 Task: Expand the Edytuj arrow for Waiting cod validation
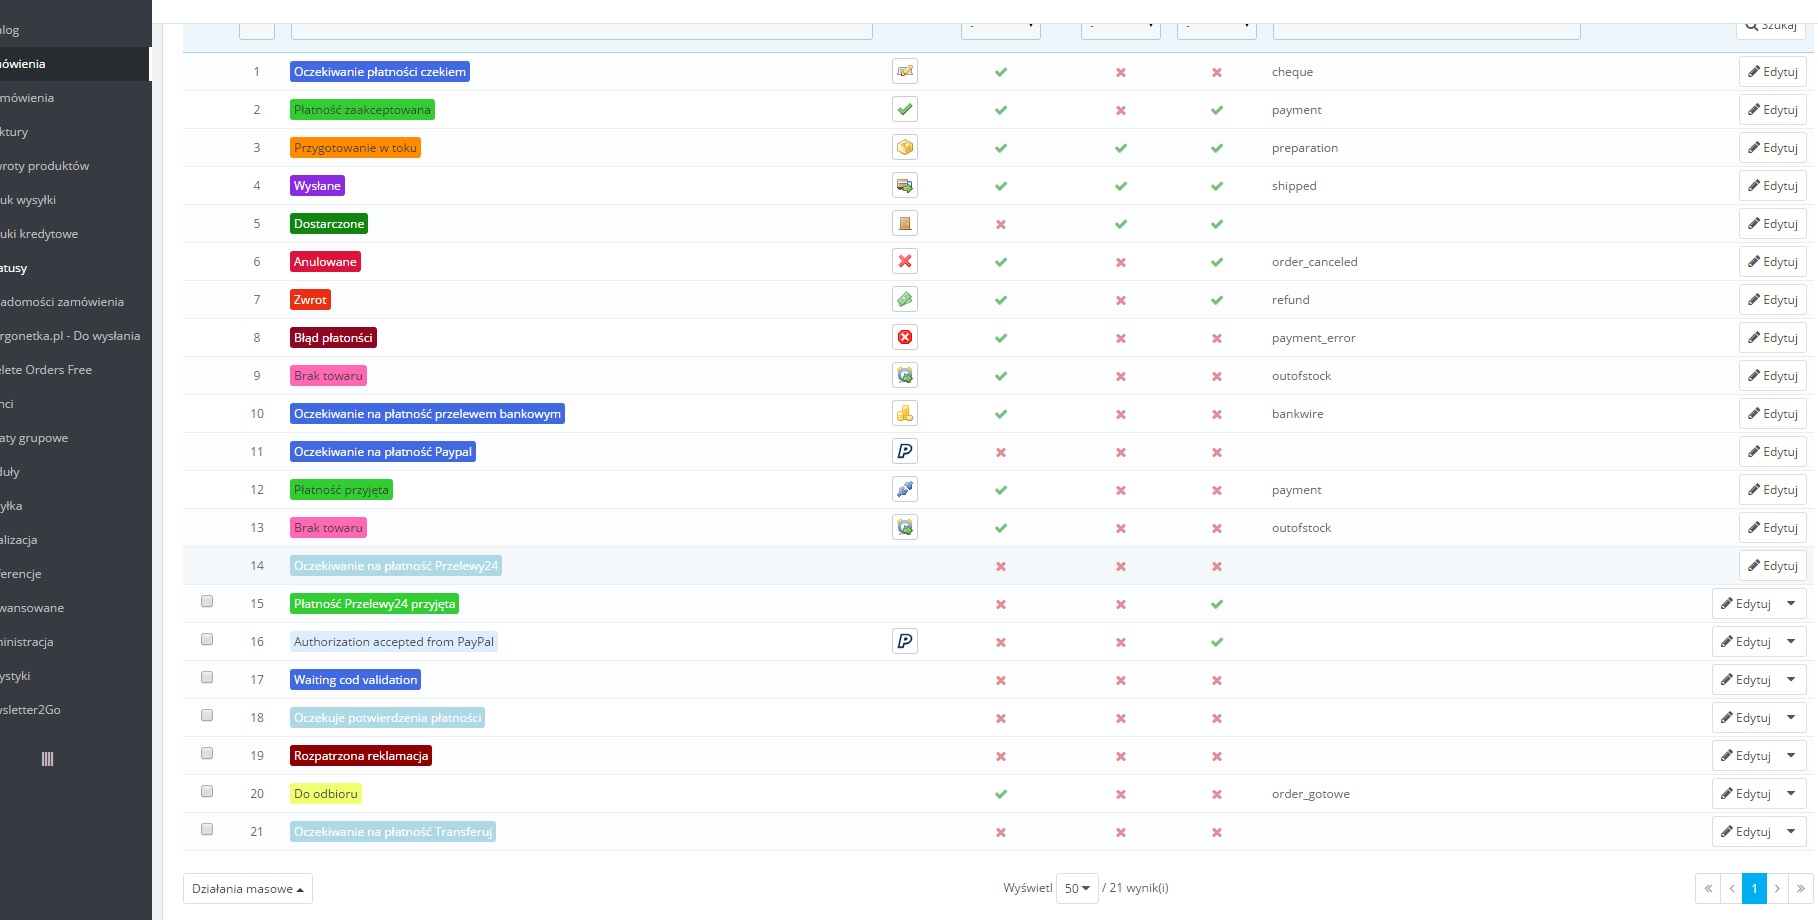coord(1792,679)
